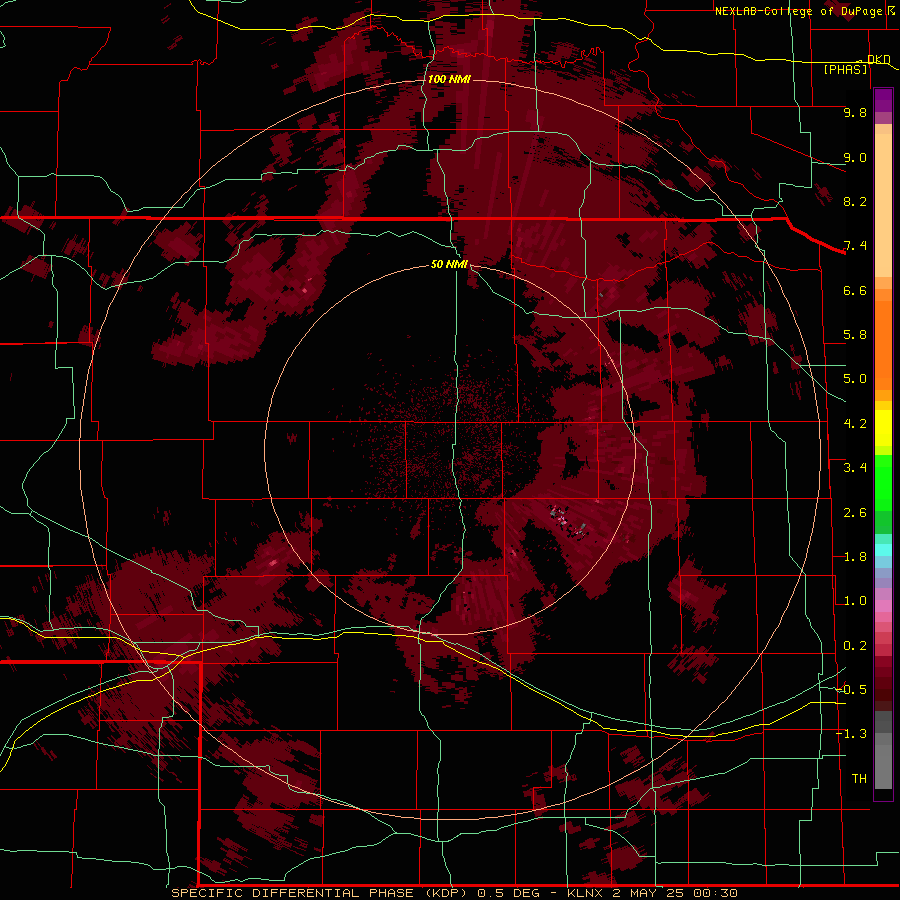The height and width of the screenshot is (900, 900).
Task: Click the 9.8 scale value
Action: pyautogui.click(x=855, y=112)
